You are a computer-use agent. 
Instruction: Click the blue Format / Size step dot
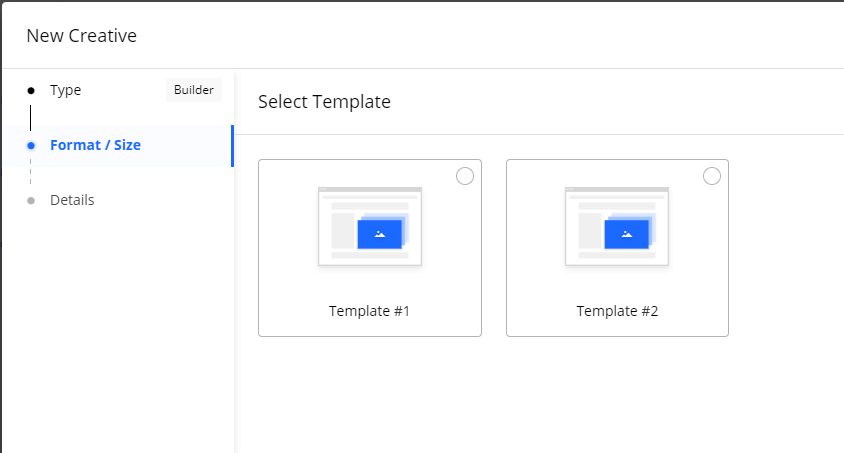[31, 145]
